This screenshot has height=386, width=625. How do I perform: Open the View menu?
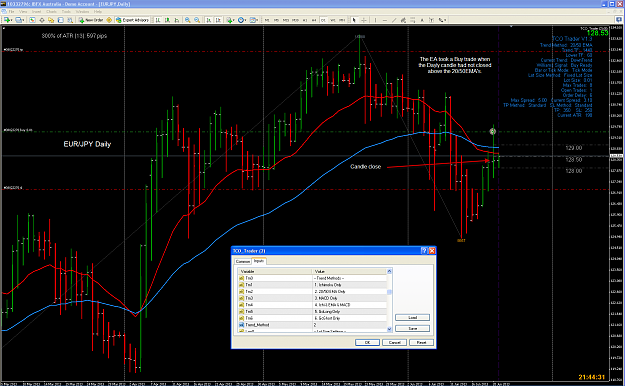[x=23, y=12]
